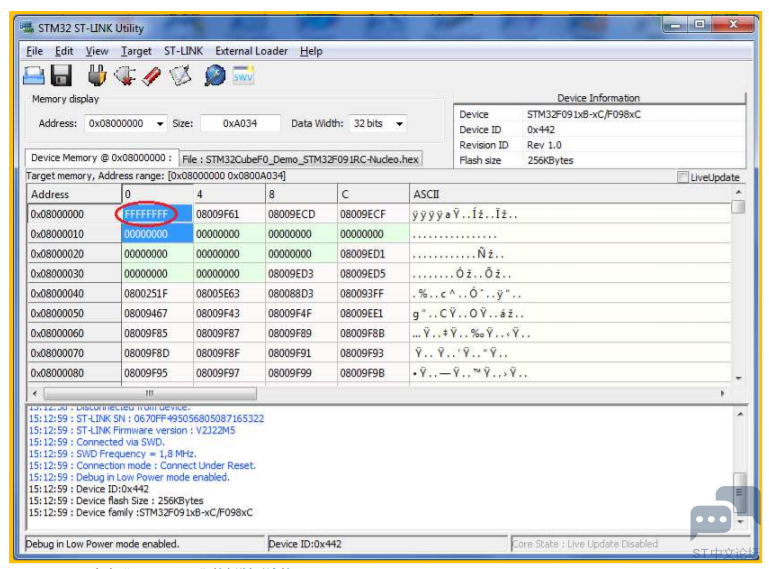The image size is (769, 569).
Task: Click log line Device flash Size 256KBytes
Action: (x=116, y=501)
